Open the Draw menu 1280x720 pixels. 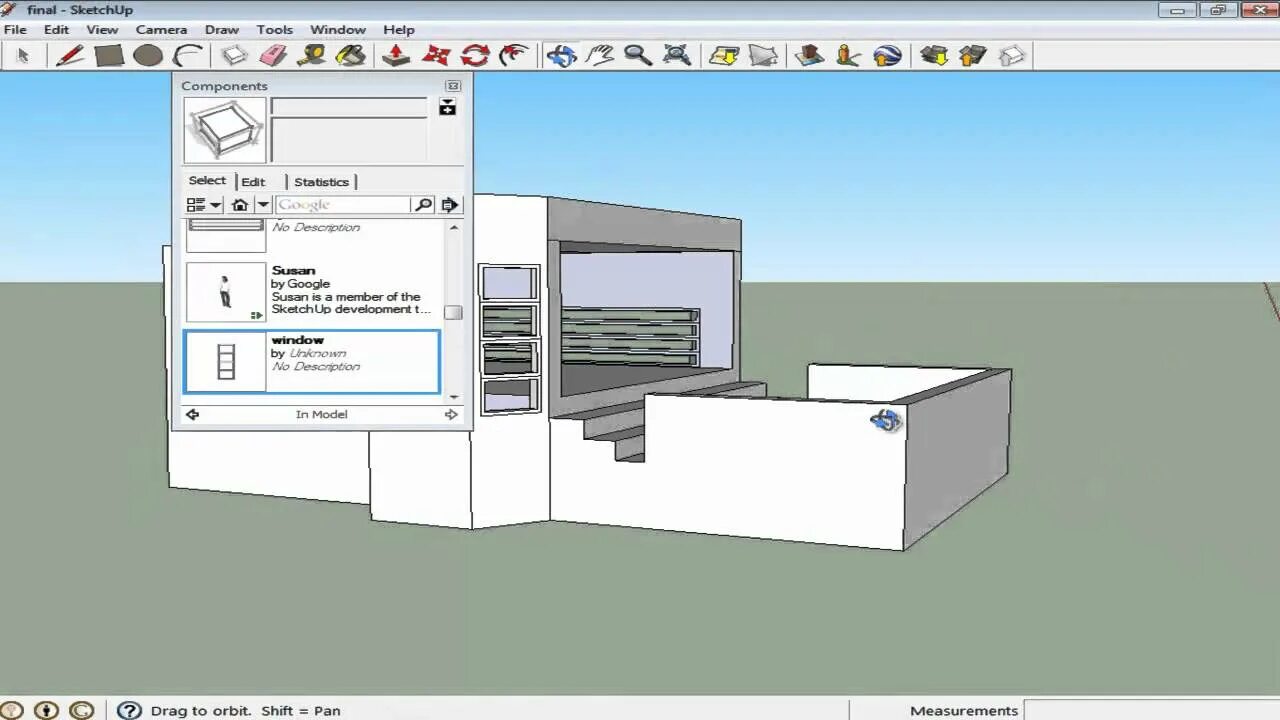[x=222, y=30]
